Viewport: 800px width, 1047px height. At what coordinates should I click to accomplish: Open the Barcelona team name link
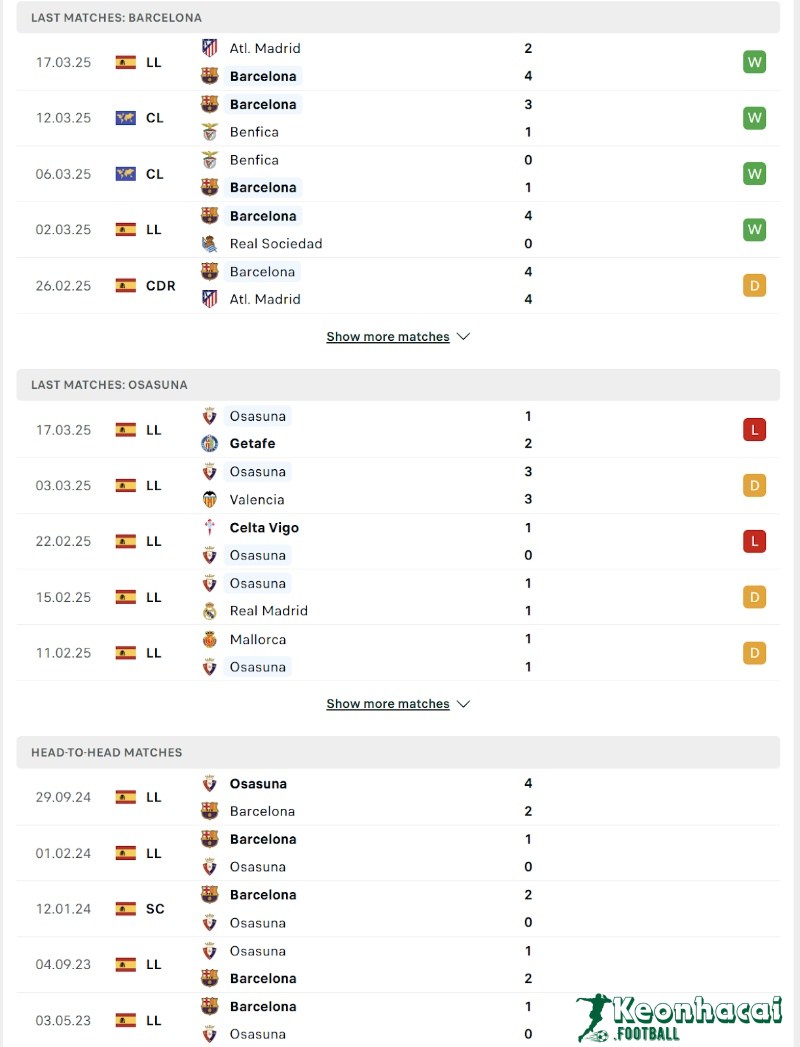coord(263,76)
